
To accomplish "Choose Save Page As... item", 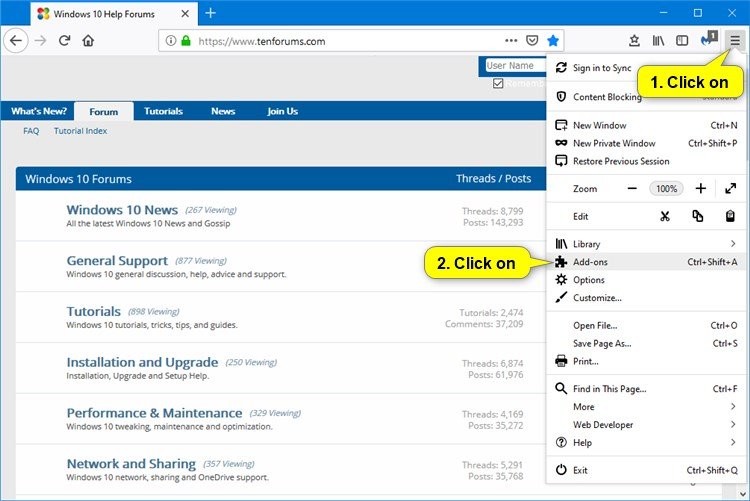I will point(647,344).
